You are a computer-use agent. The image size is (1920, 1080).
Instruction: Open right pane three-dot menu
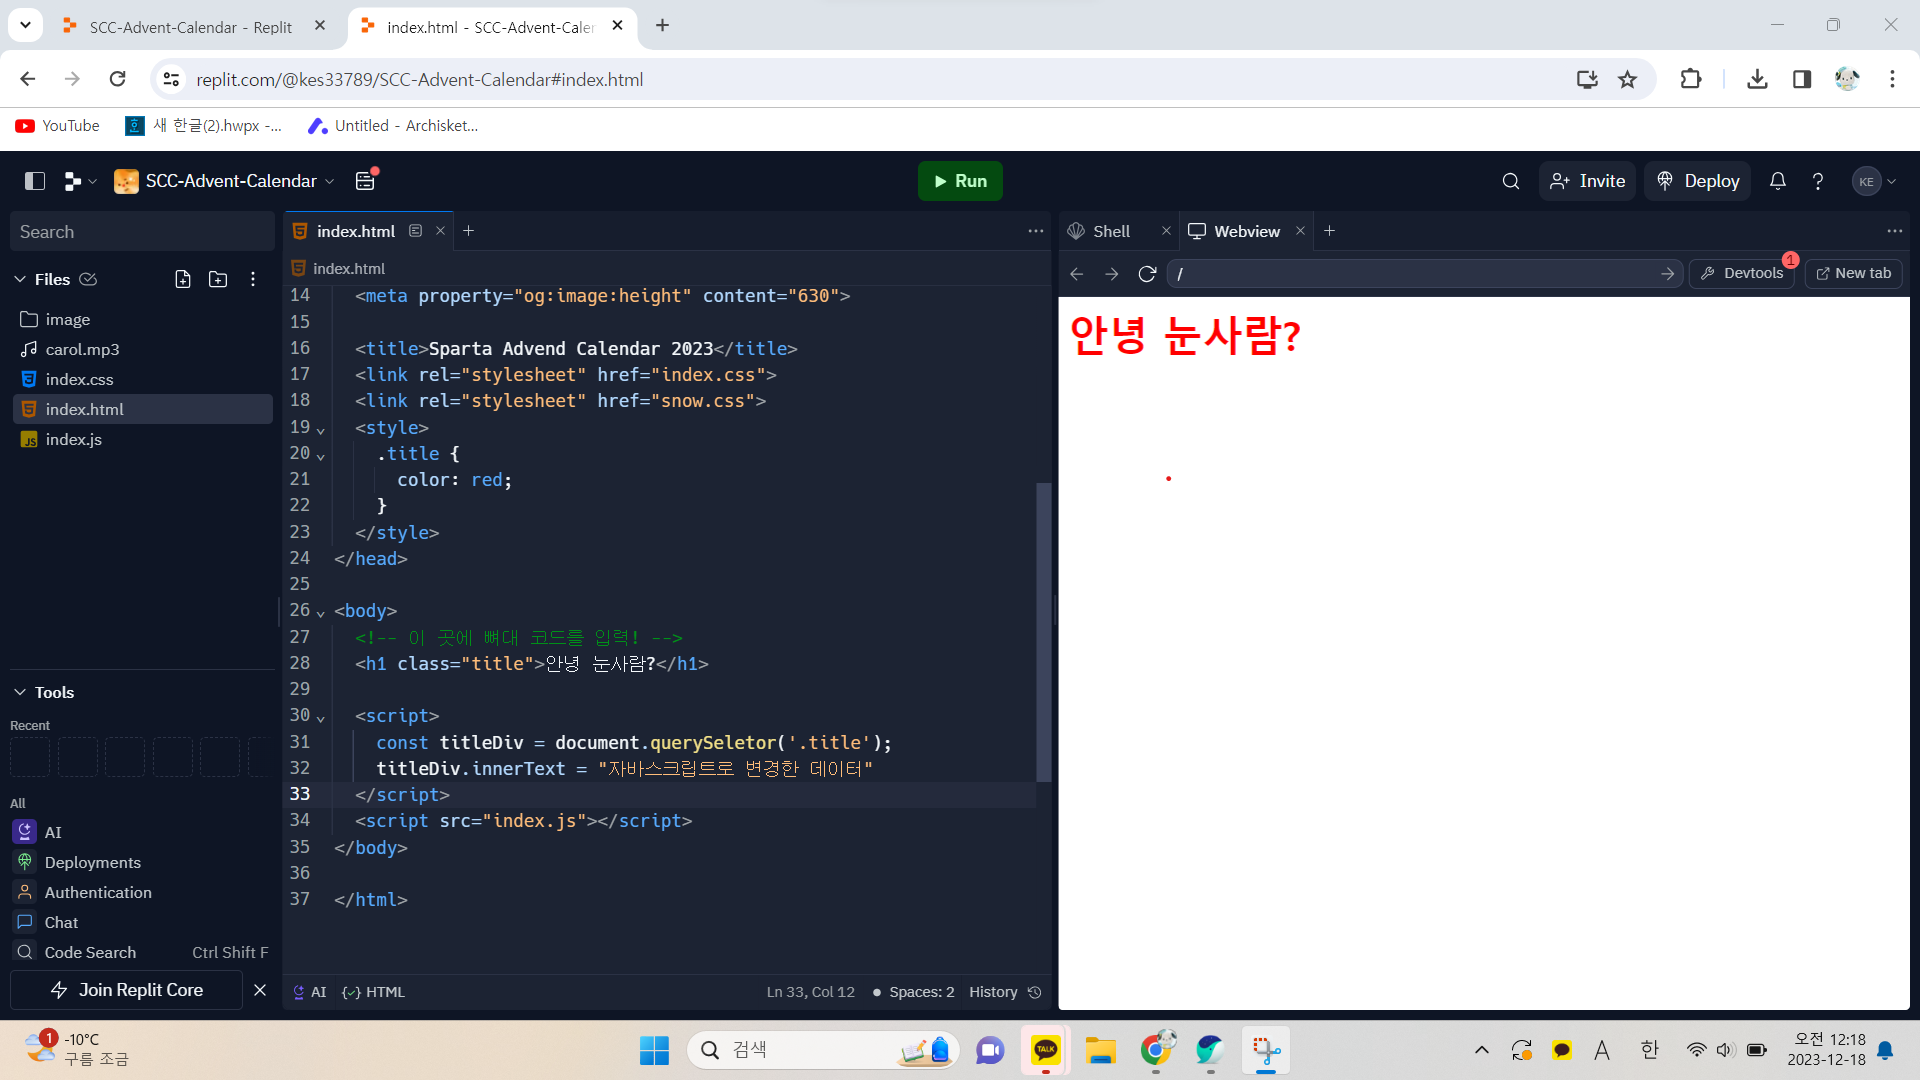point(1894,231)
